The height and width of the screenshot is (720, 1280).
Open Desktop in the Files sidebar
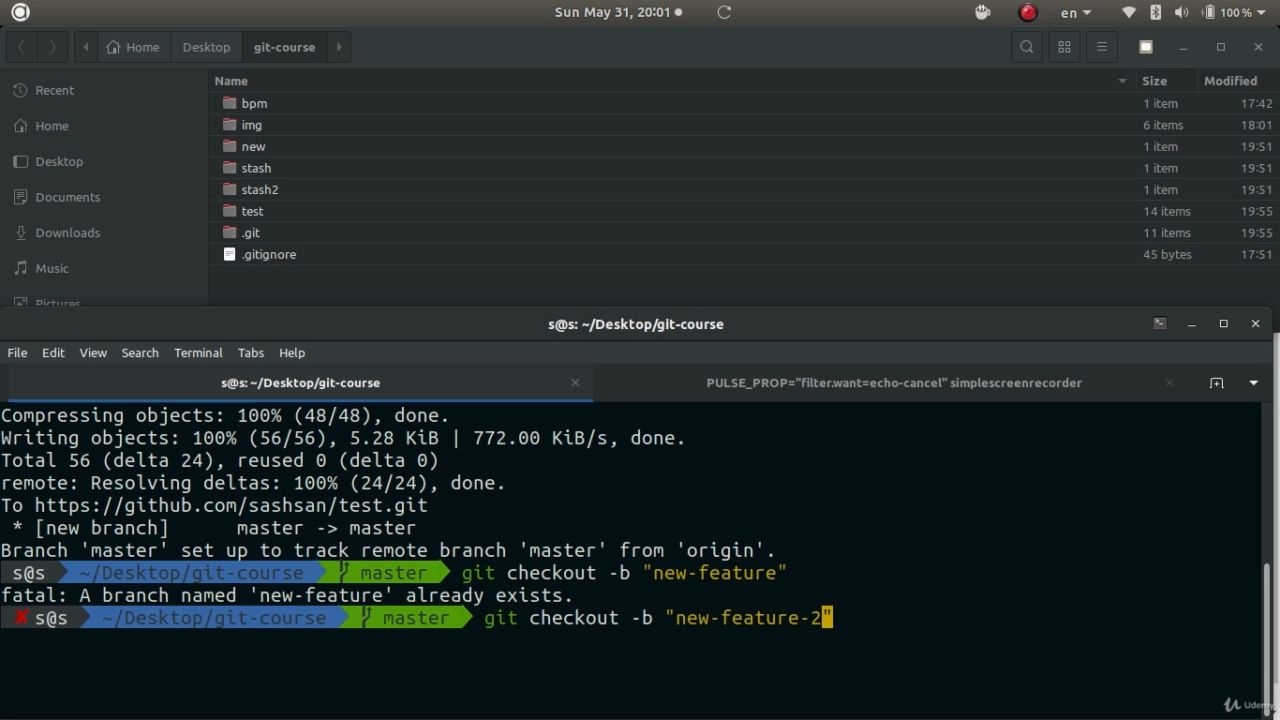coord(59,161)
